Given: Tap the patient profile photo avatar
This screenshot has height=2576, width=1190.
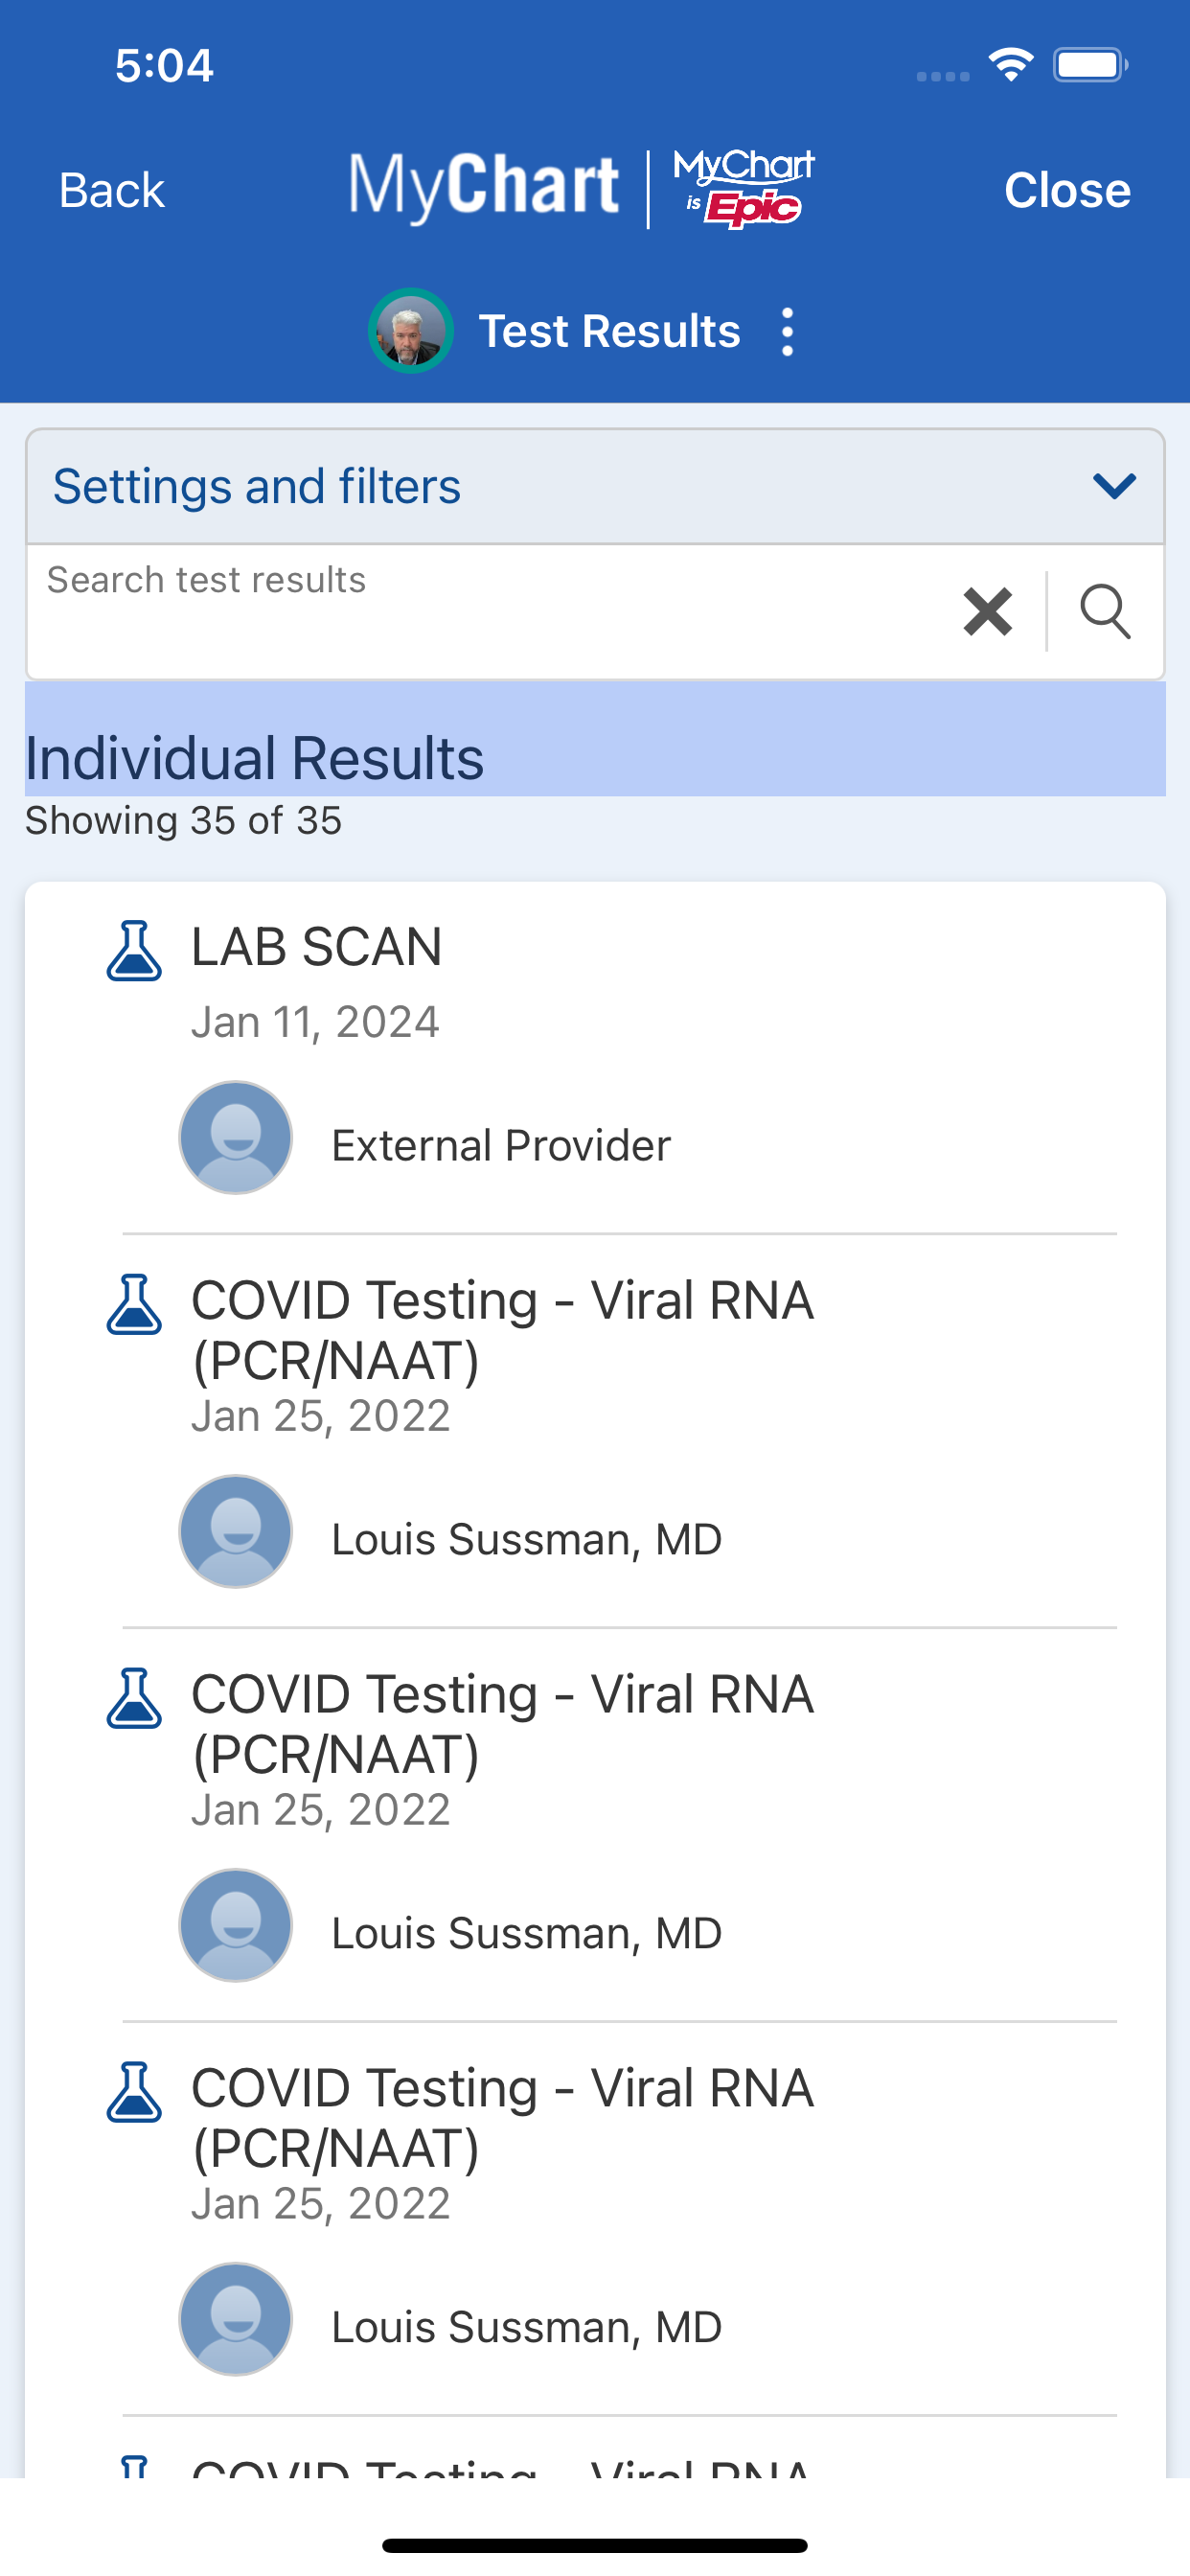Looking at the screenshot, I should 411,331.
